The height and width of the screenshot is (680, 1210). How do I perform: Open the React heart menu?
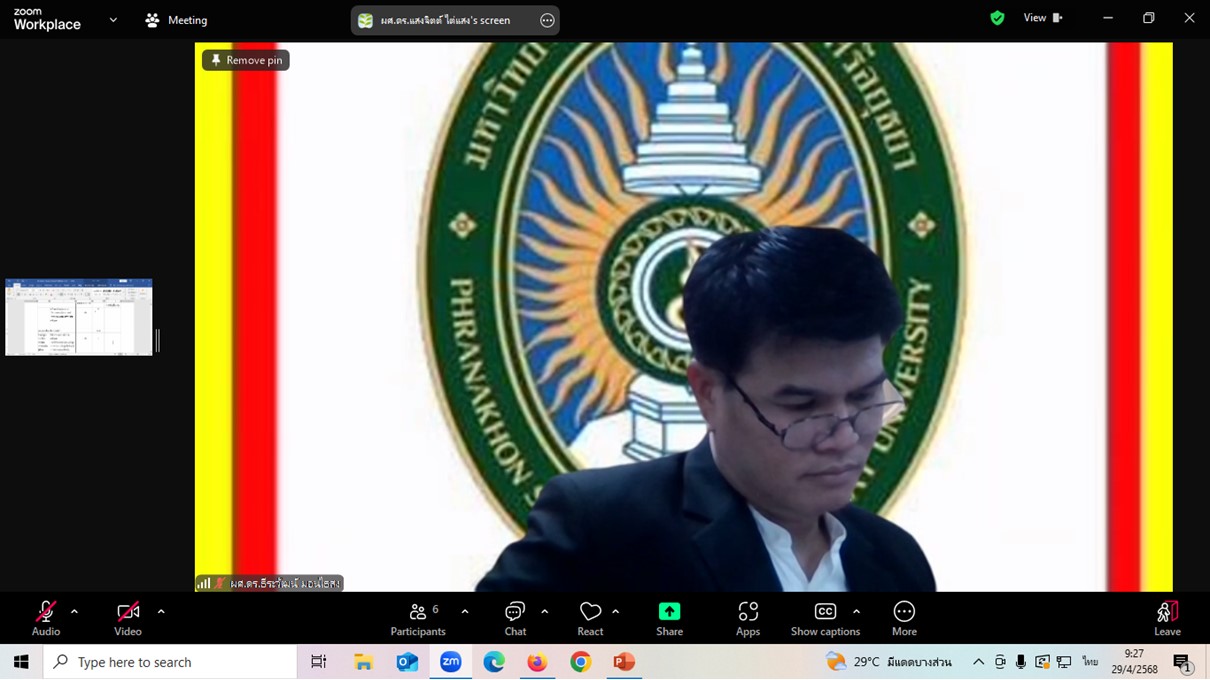click(x=590, y=619)
